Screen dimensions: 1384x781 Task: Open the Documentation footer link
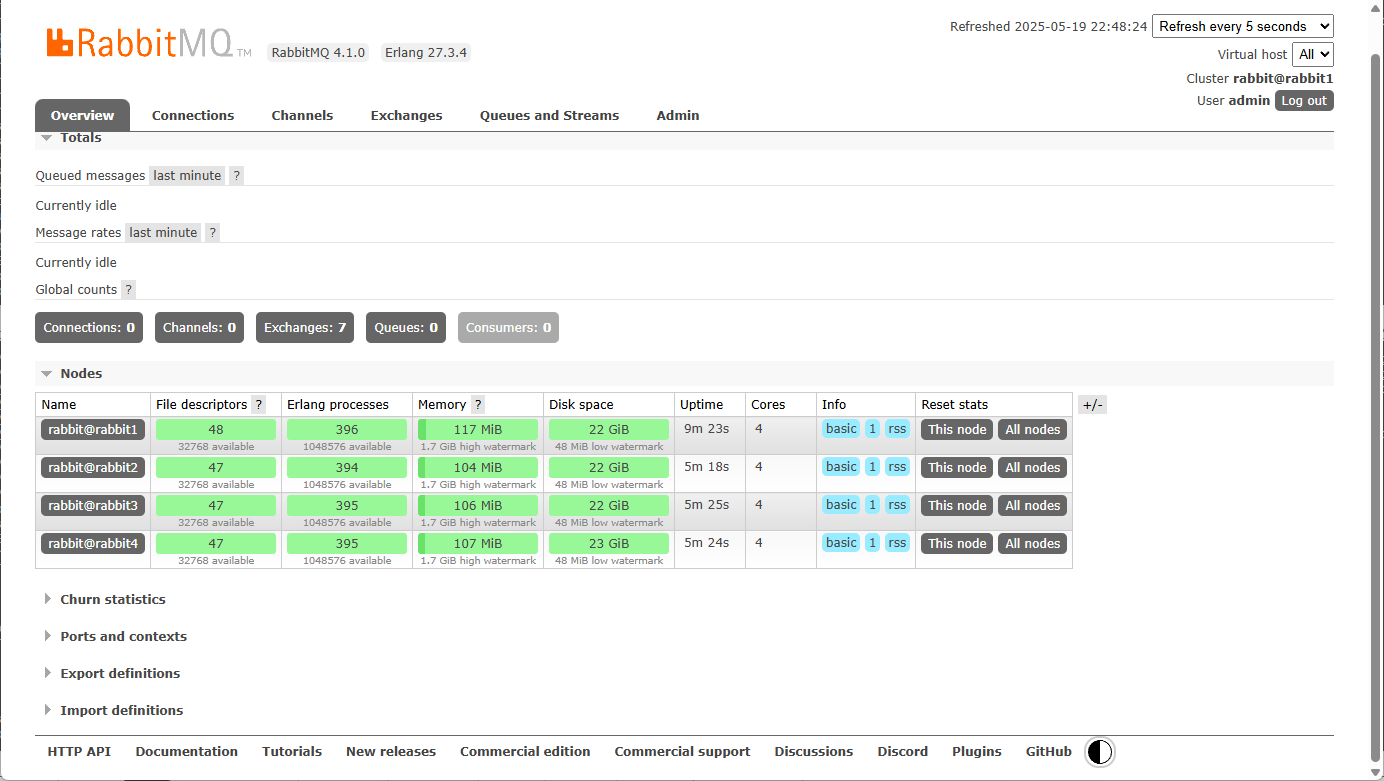click(187, 752)
